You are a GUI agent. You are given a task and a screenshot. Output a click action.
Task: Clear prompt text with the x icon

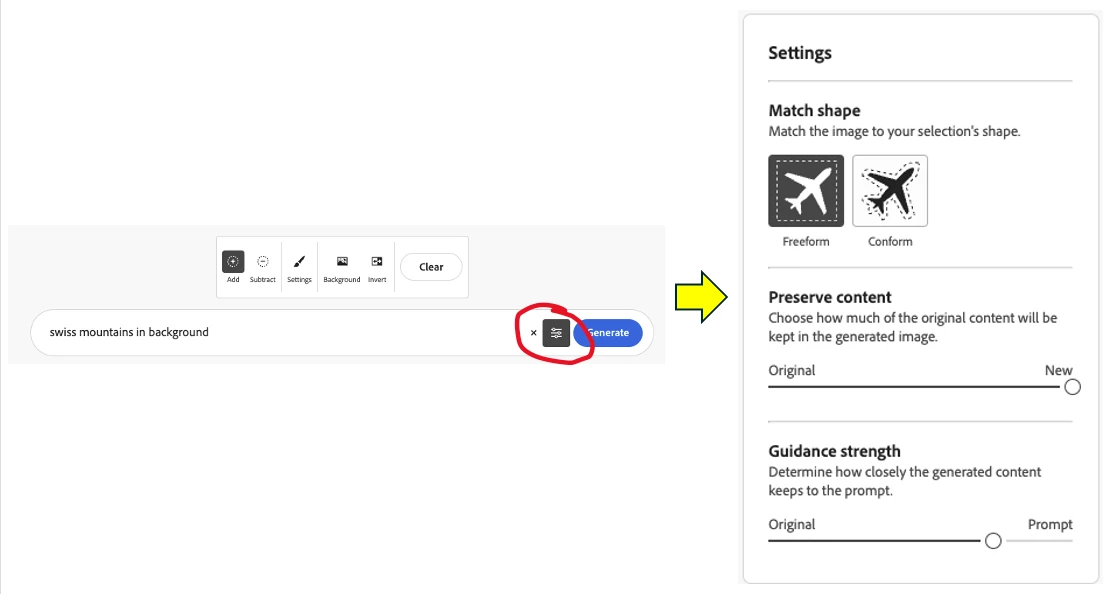click(533, 333)
